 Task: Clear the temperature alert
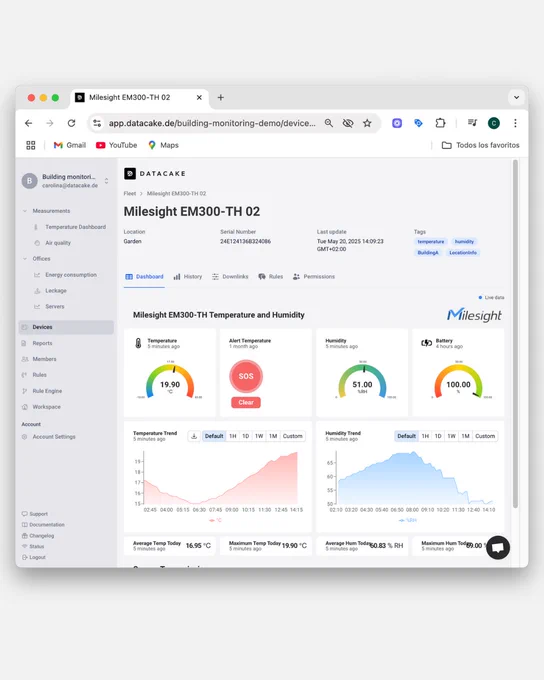coord(246,402)
